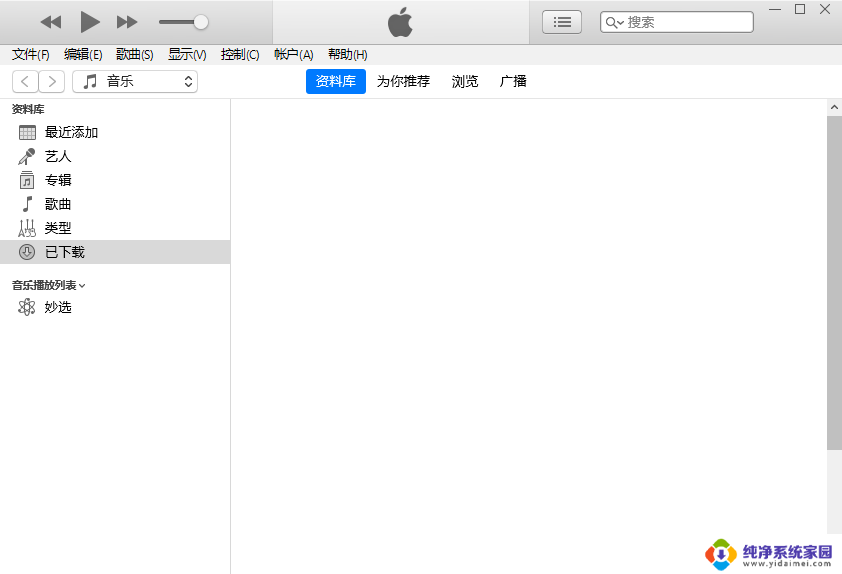Go back with the left arrow button
The image size is (842, 574).
[25, 82]
